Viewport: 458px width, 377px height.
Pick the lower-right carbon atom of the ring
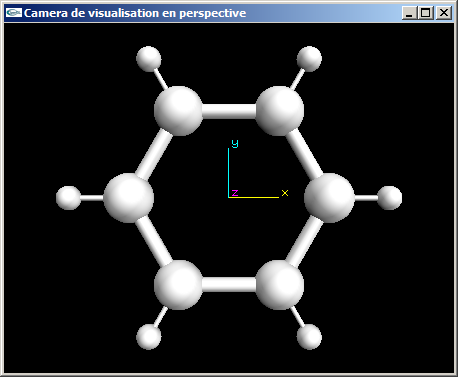(279, 285)
